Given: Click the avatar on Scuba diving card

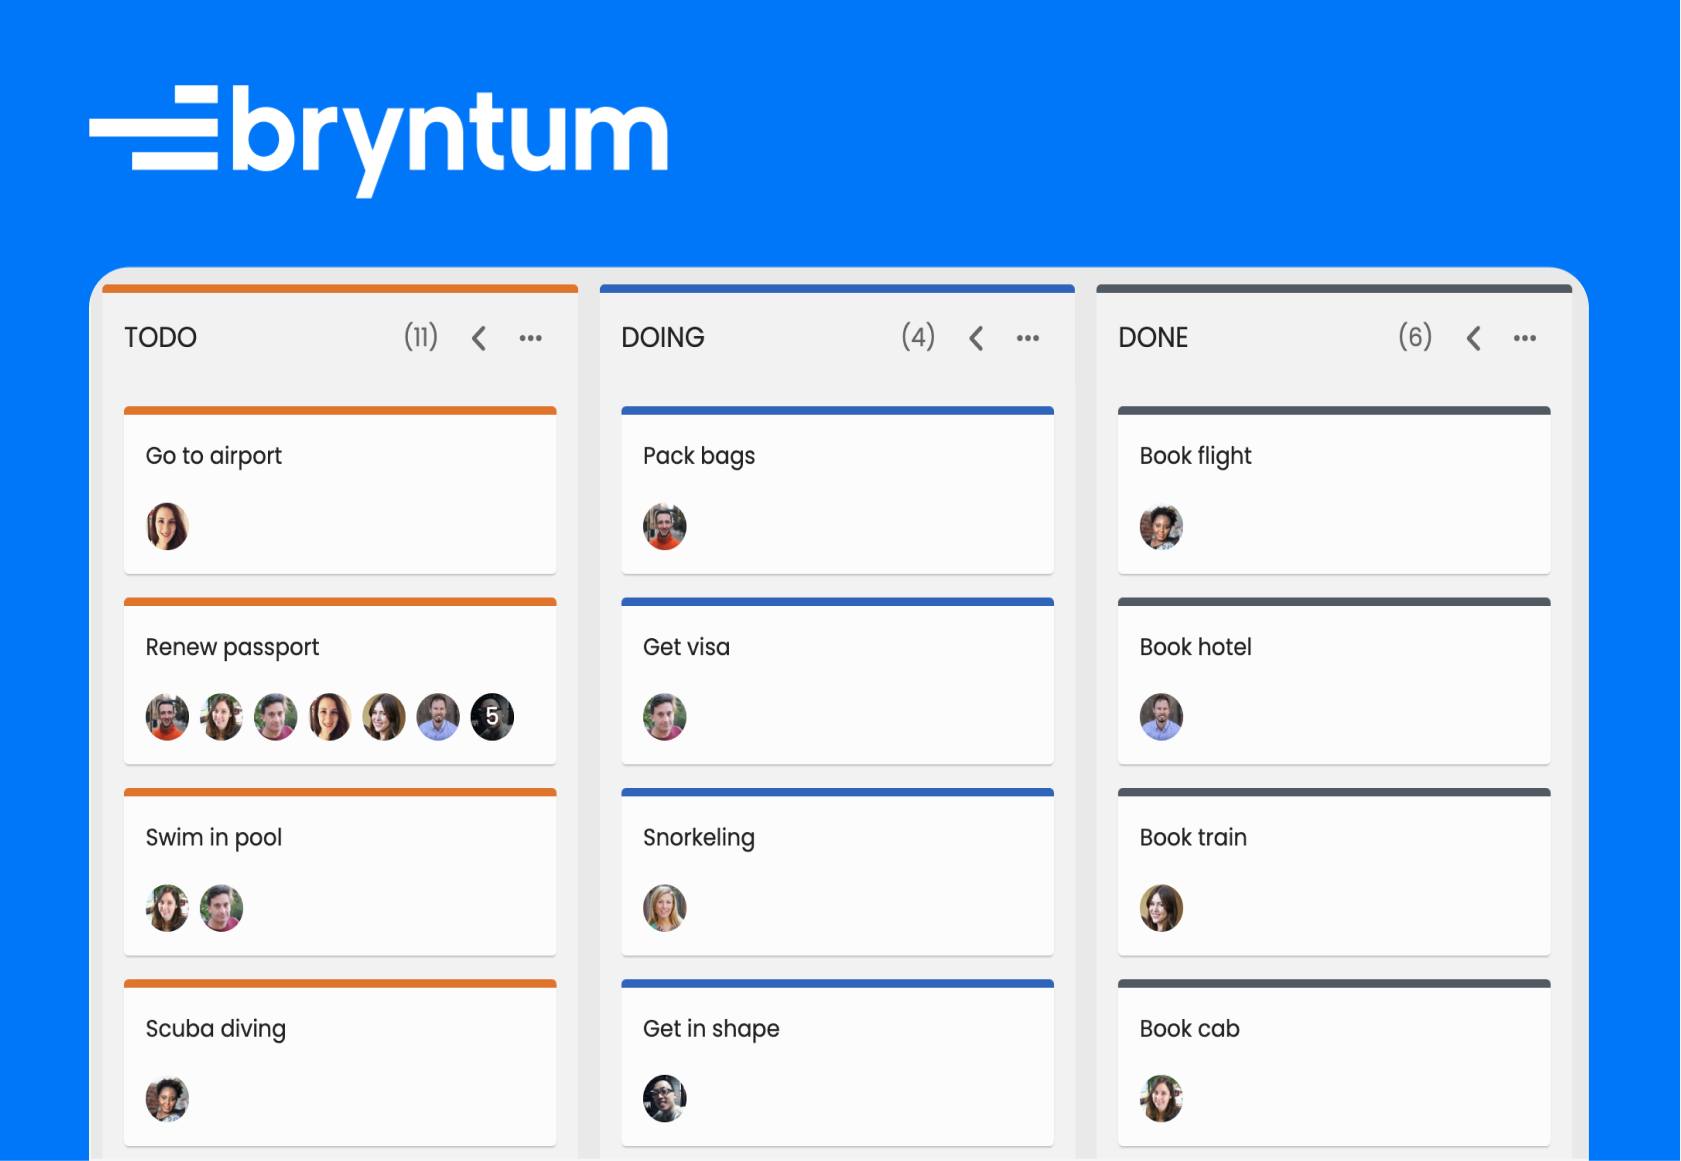Looking at the screenshot, I should point(167,1099).
